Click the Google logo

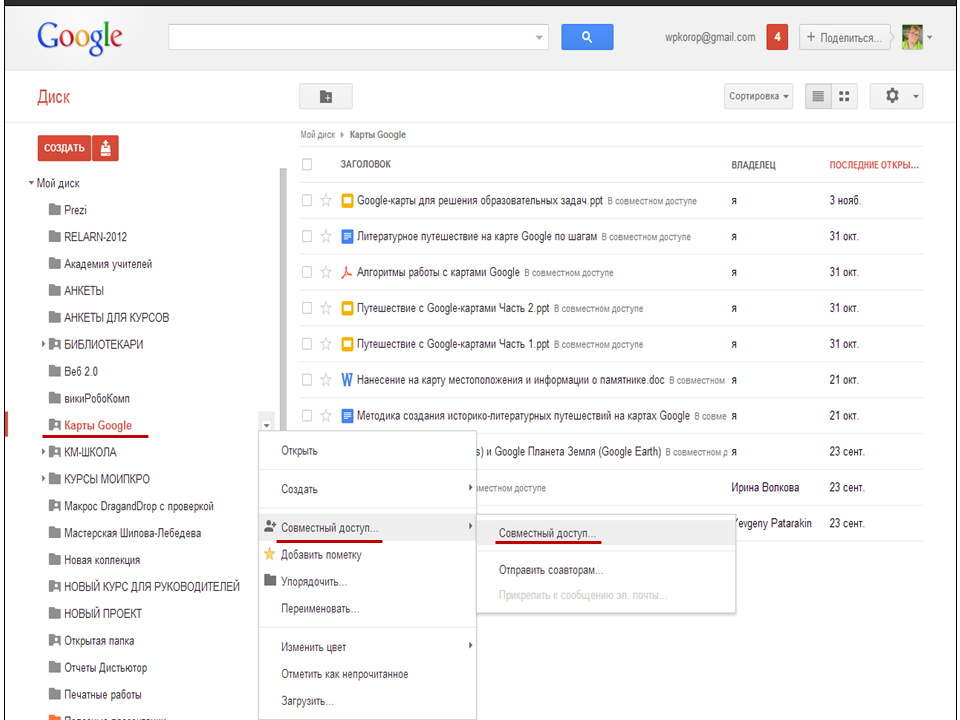point(80,38)
